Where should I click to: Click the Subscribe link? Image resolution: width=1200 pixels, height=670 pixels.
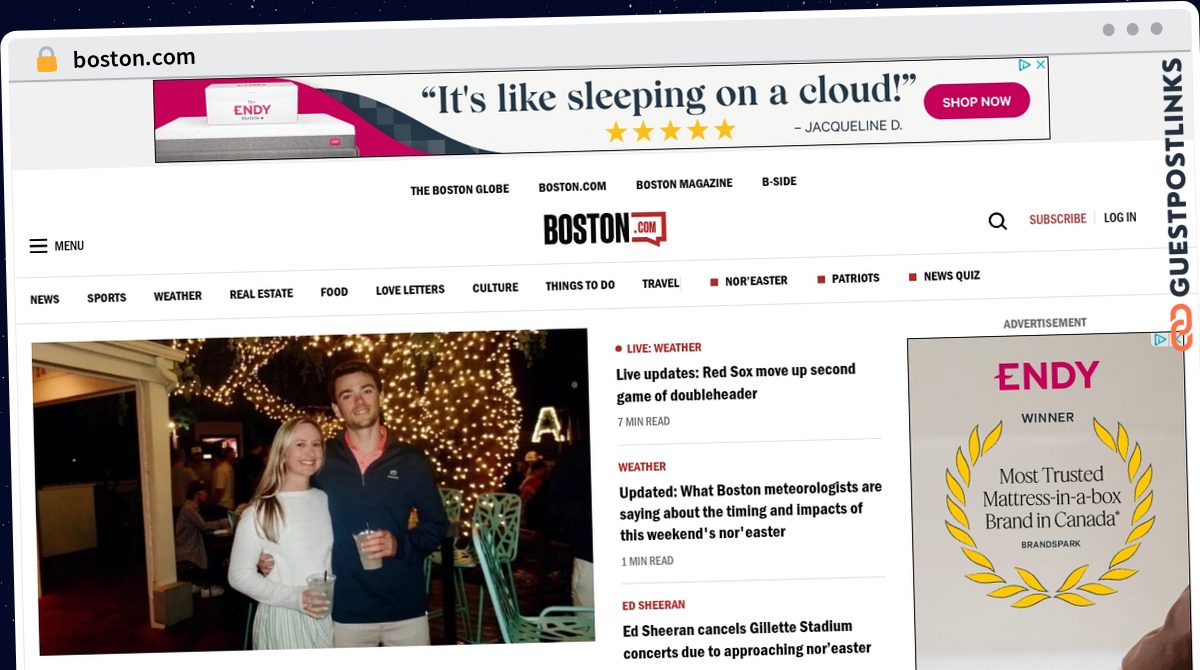point(1057,219)
